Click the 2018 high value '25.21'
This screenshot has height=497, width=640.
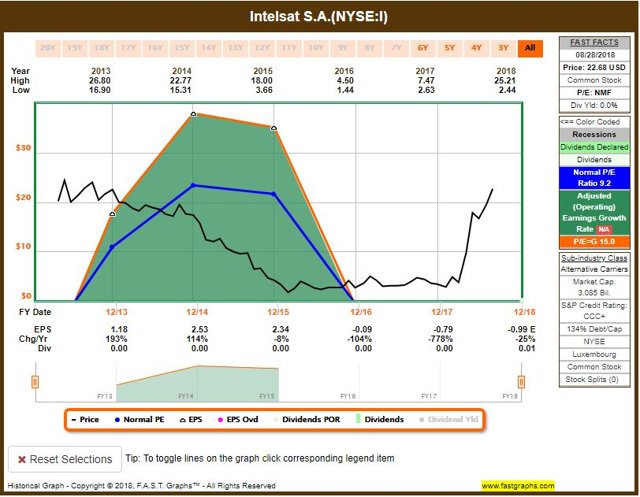(x=505, y=81)
